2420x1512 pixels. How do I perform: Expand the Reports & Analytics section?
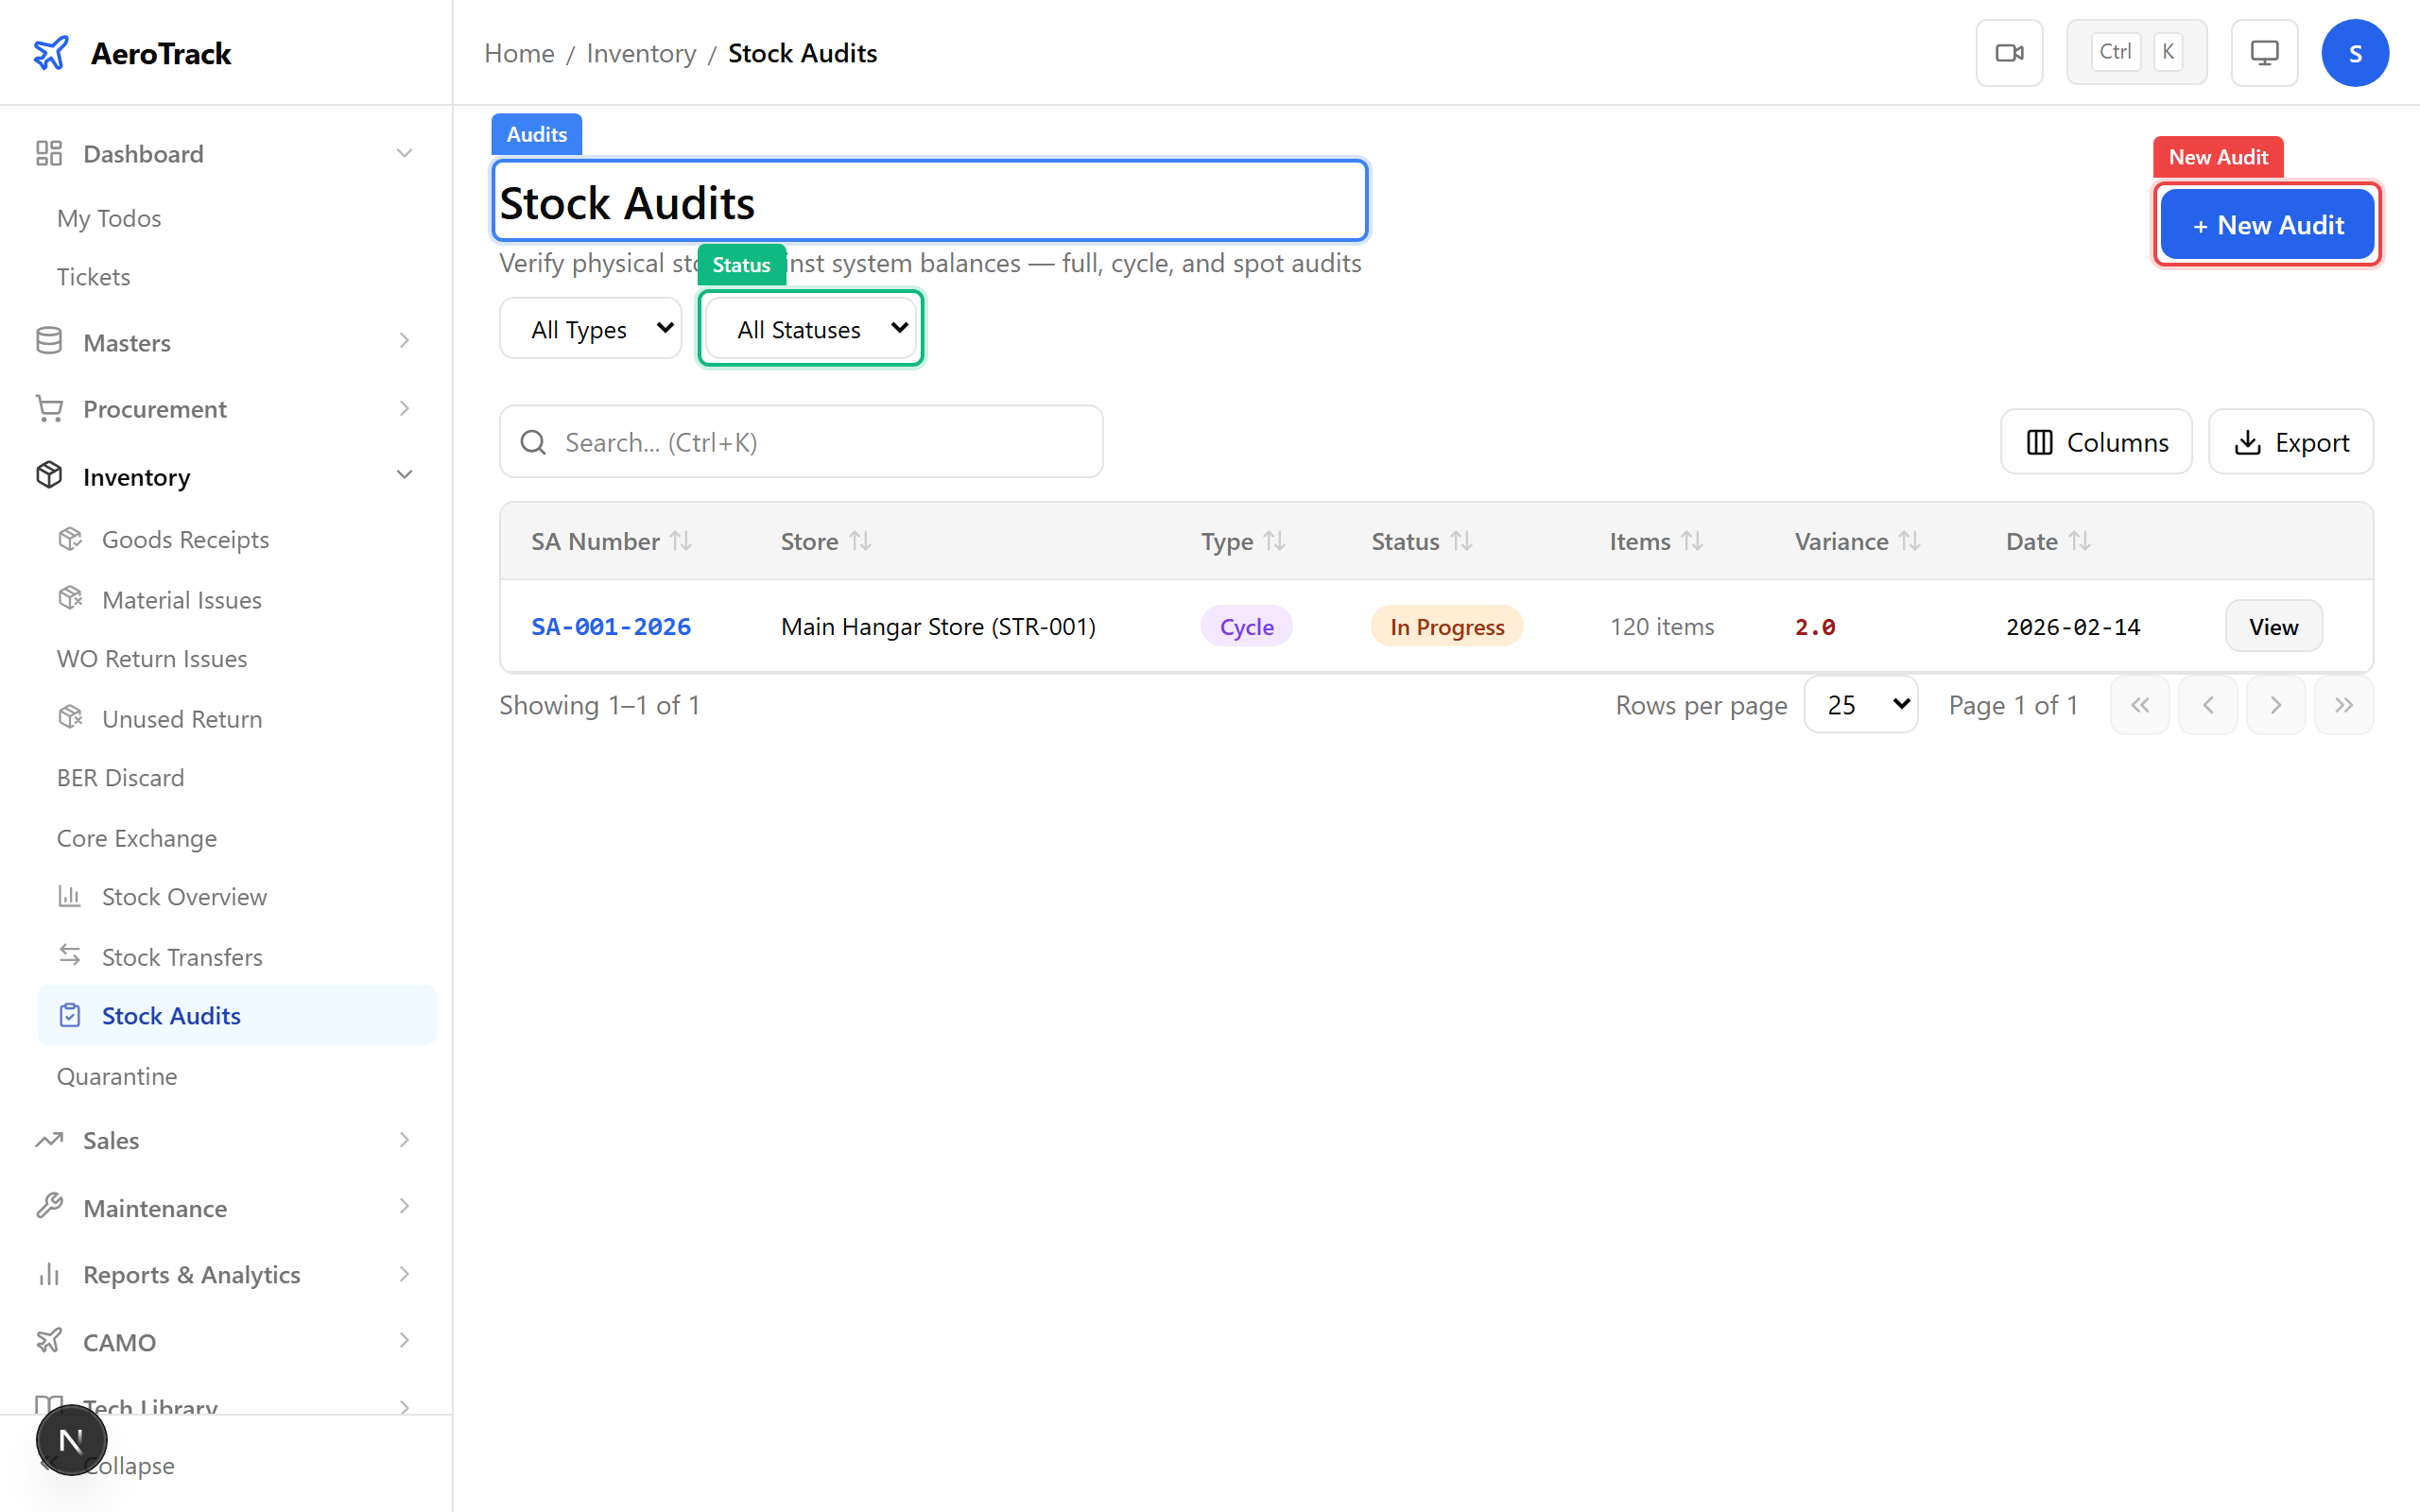(404, 1274)
